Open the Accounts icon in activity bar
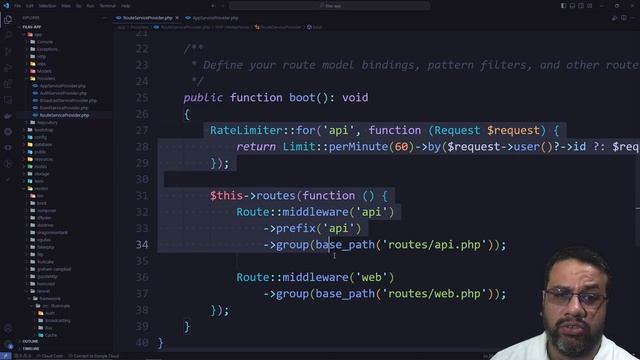 click(8, 329)
